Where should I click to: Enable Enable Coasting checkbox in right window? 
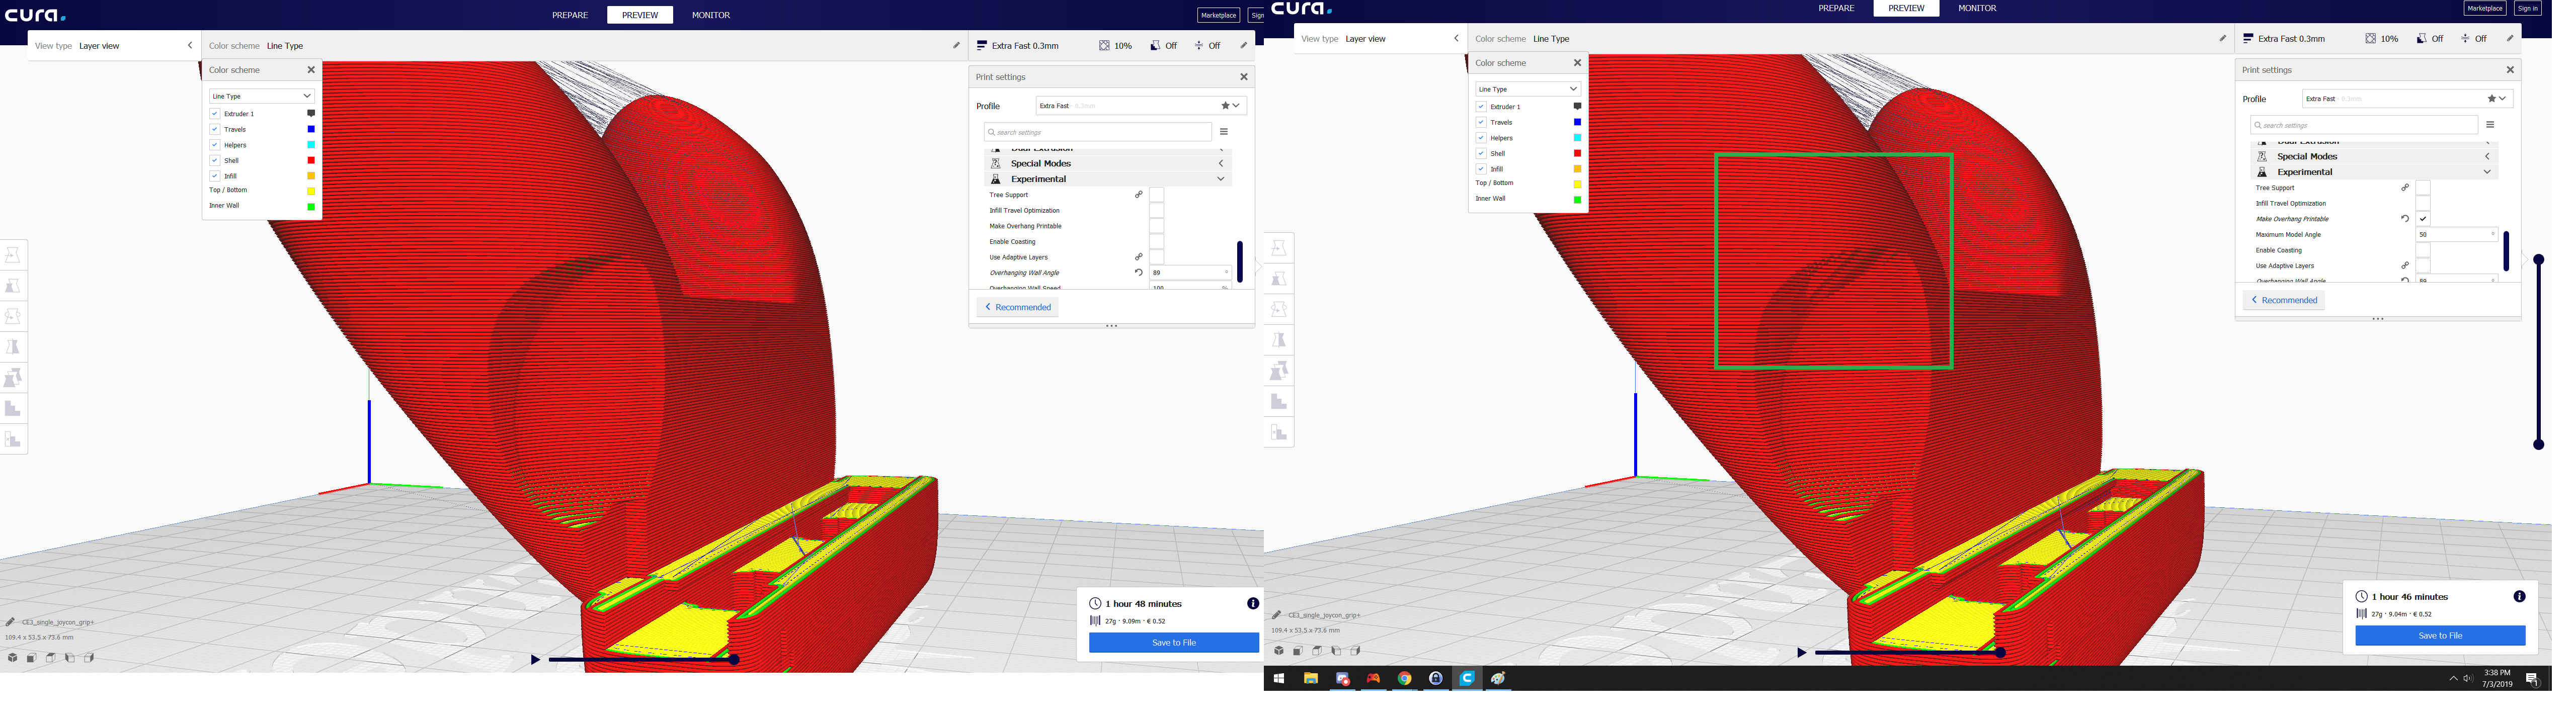[2423, 250]
